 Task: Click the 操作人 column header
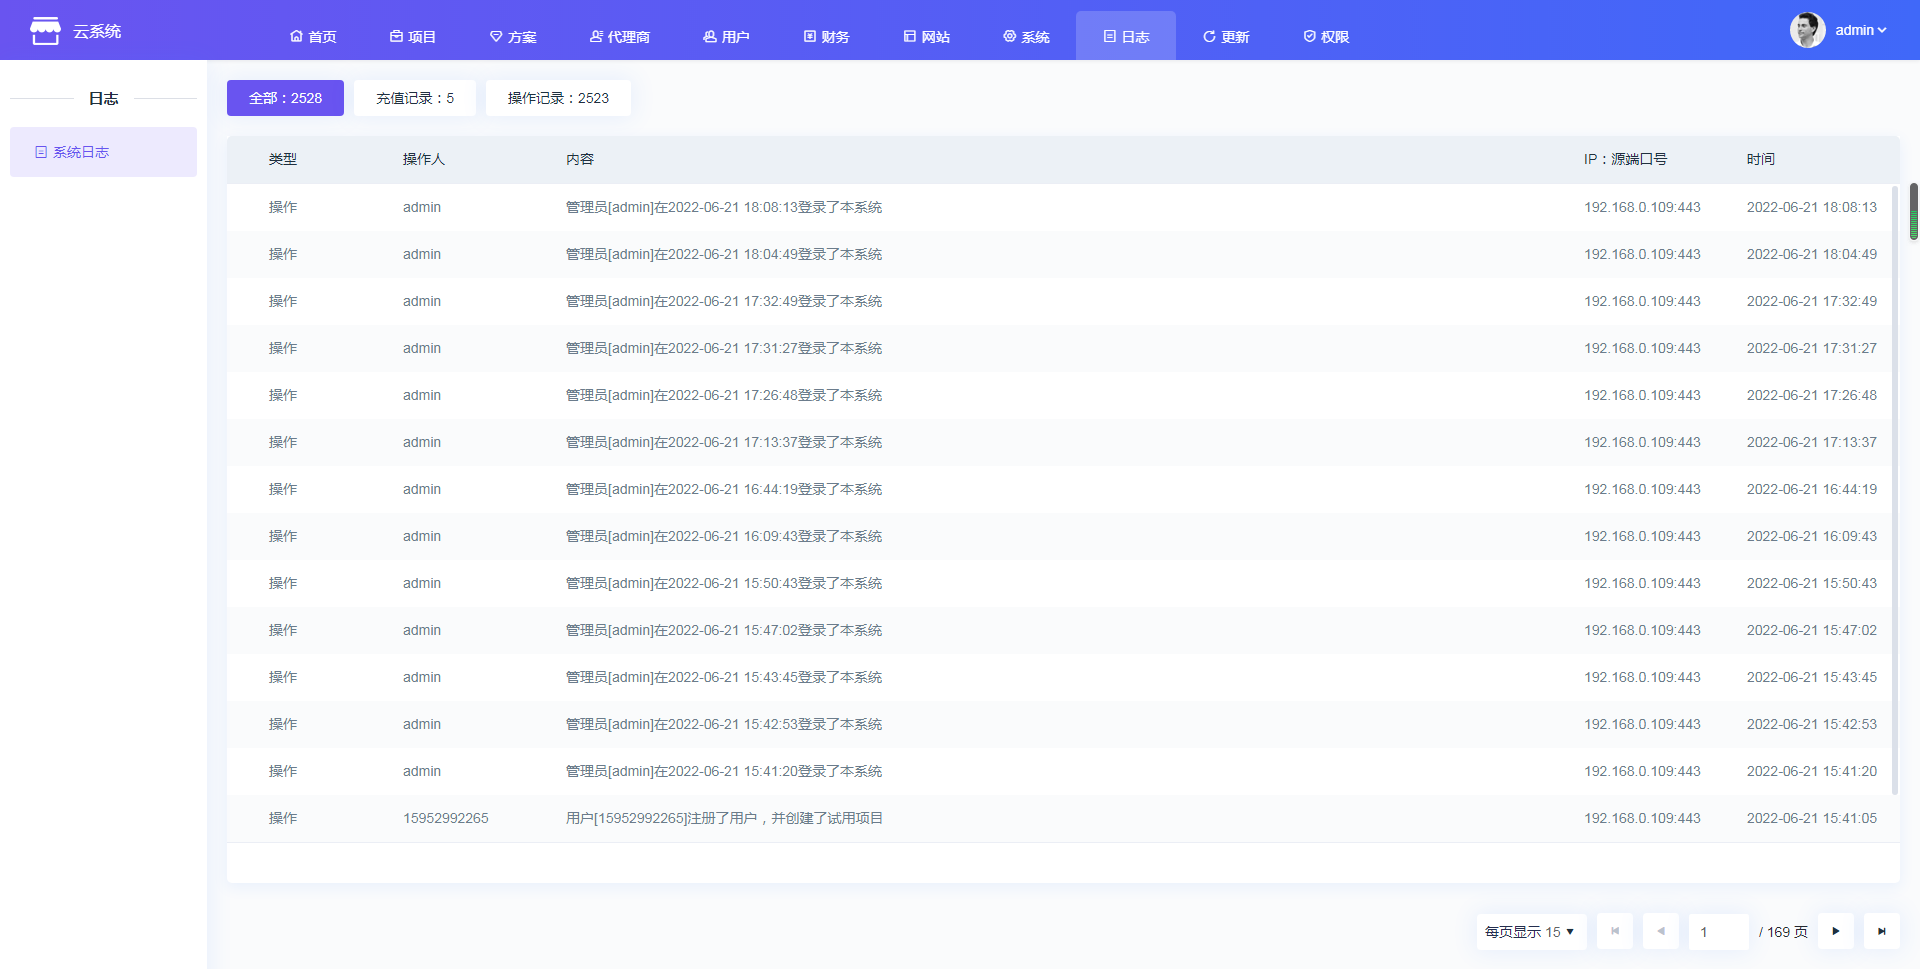[424, 159]
